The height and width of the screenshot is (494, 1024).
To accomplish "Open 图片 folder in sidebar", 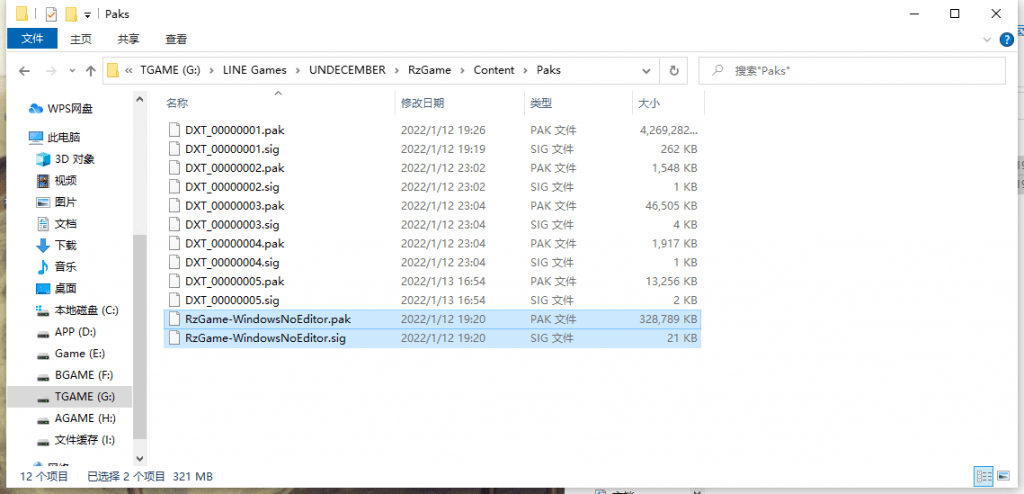I will 65,202.
